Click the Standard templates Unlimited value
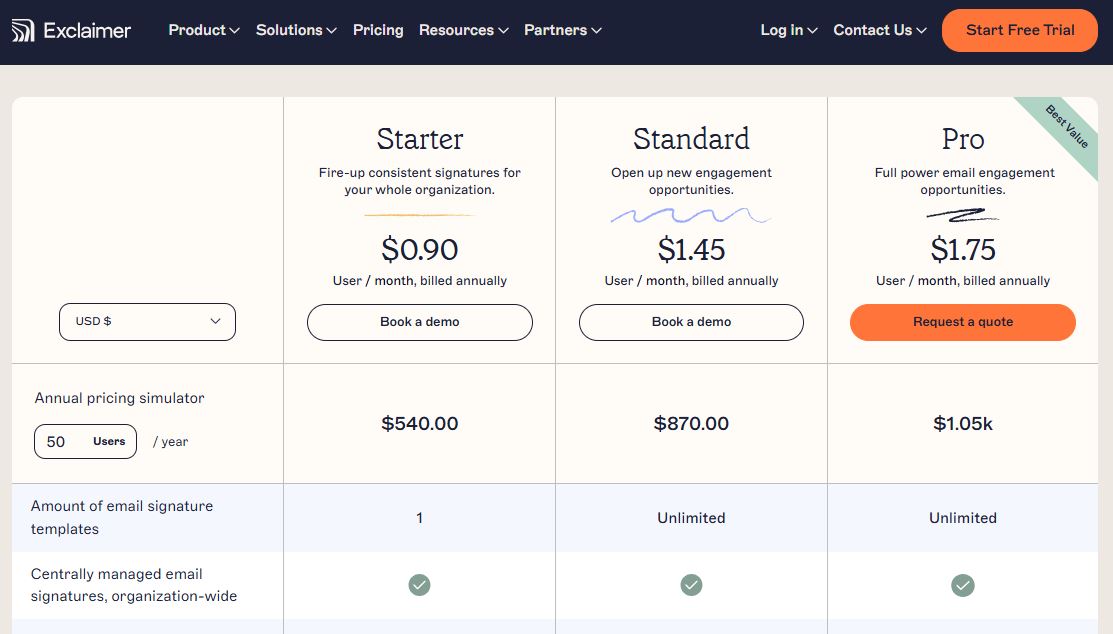The width and height of the screenshot is (1113, 634). click(691, 518)
